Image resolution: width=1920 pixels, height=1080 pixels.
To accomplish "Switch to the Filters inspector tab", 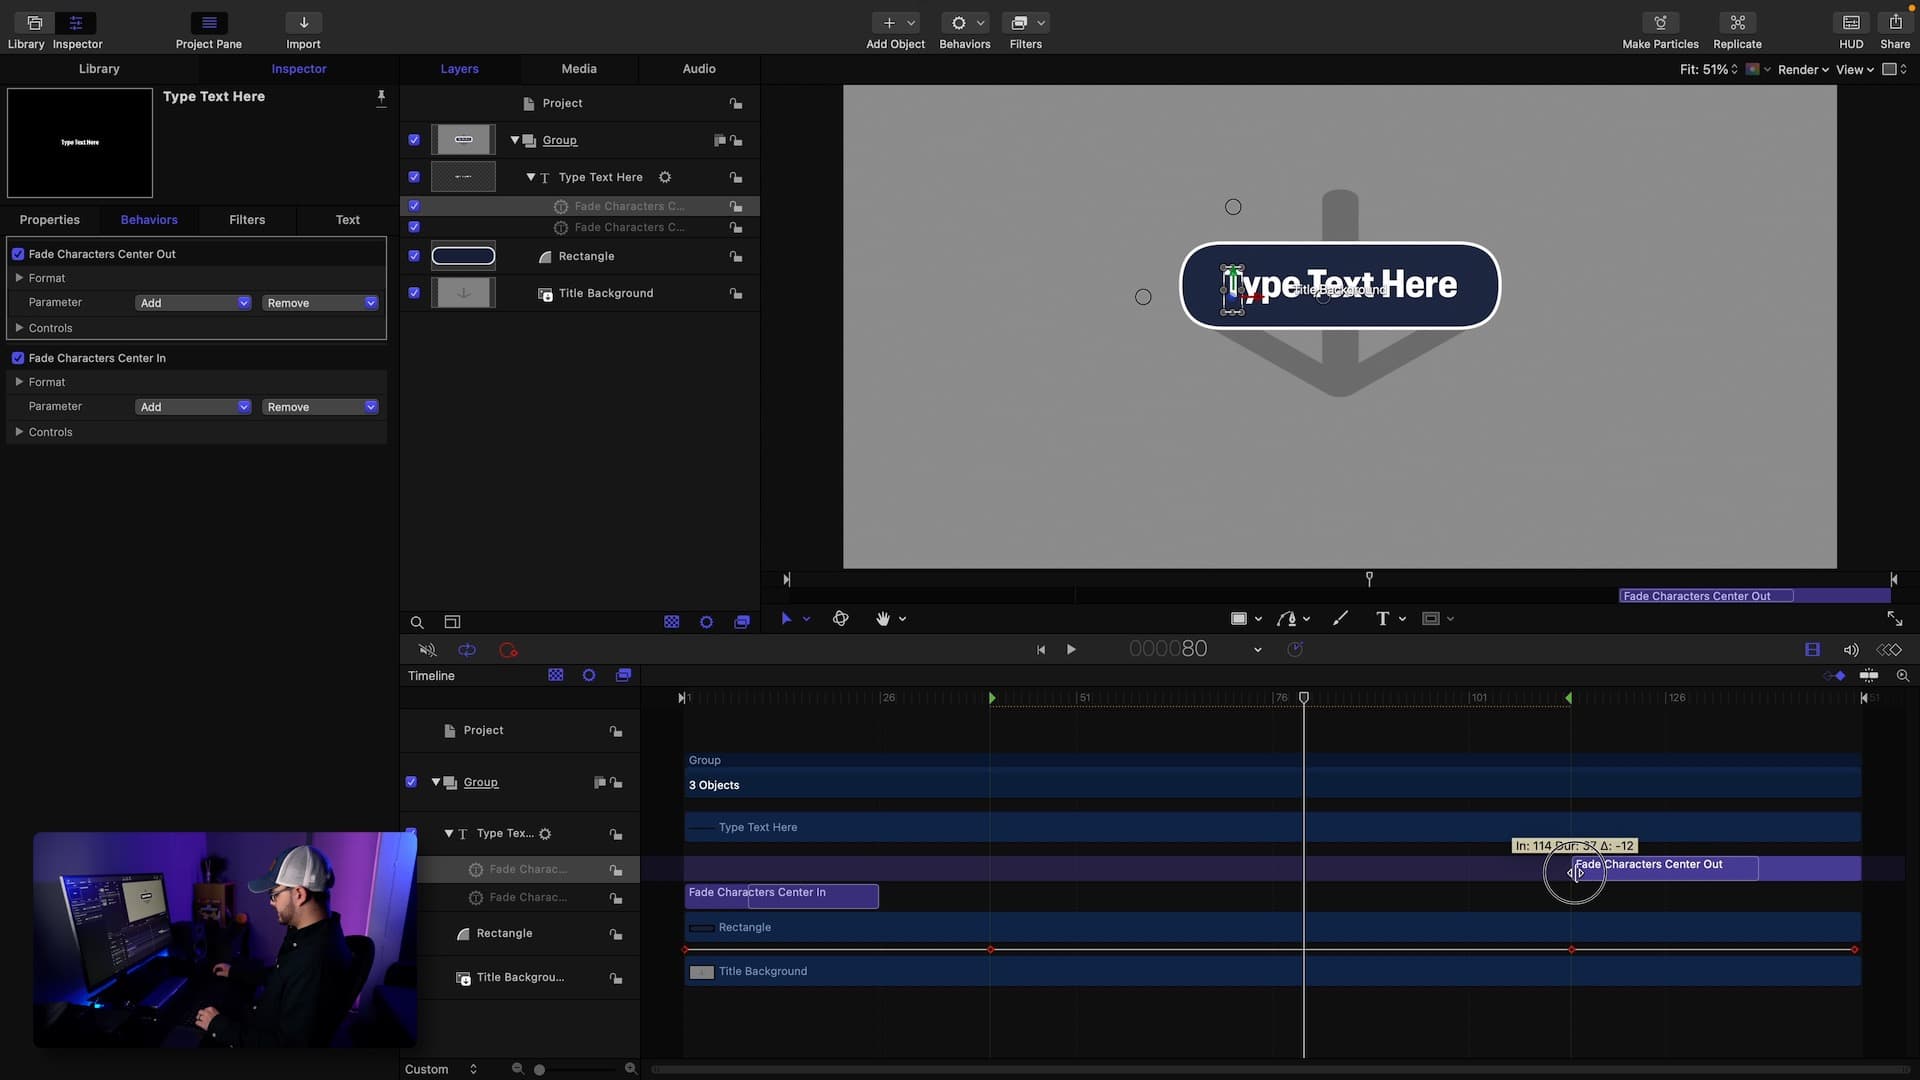I will click(x=247, y=220).
